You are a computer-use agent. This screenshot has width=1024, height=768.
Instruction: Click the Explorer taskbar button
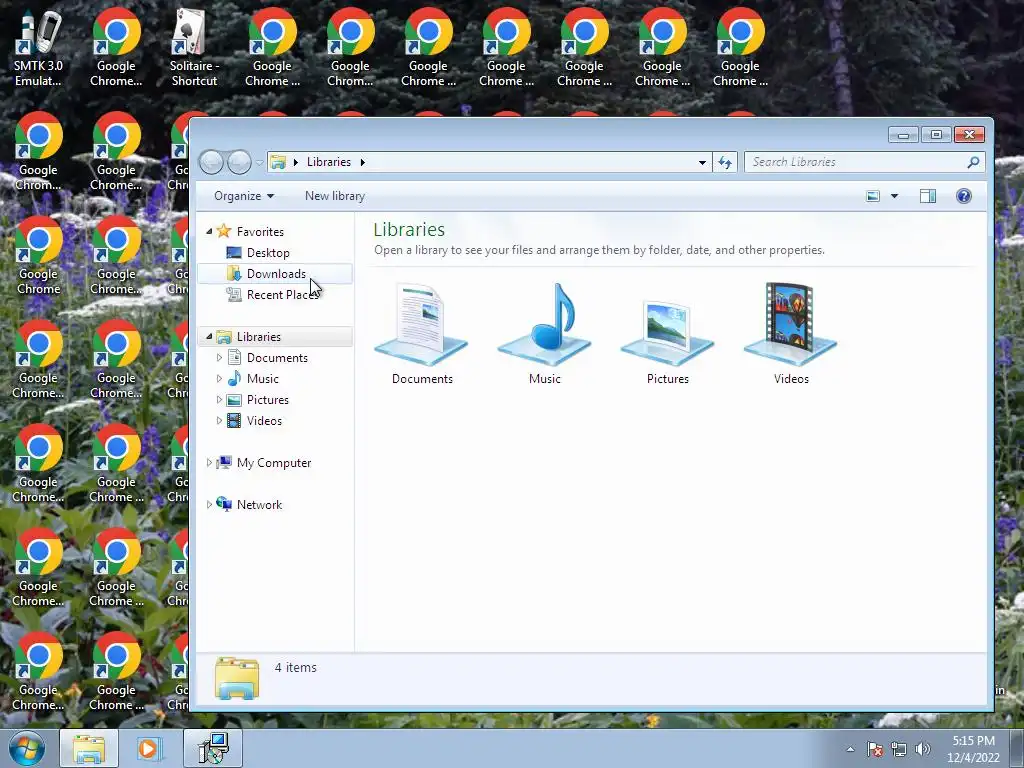pos(89,748)
